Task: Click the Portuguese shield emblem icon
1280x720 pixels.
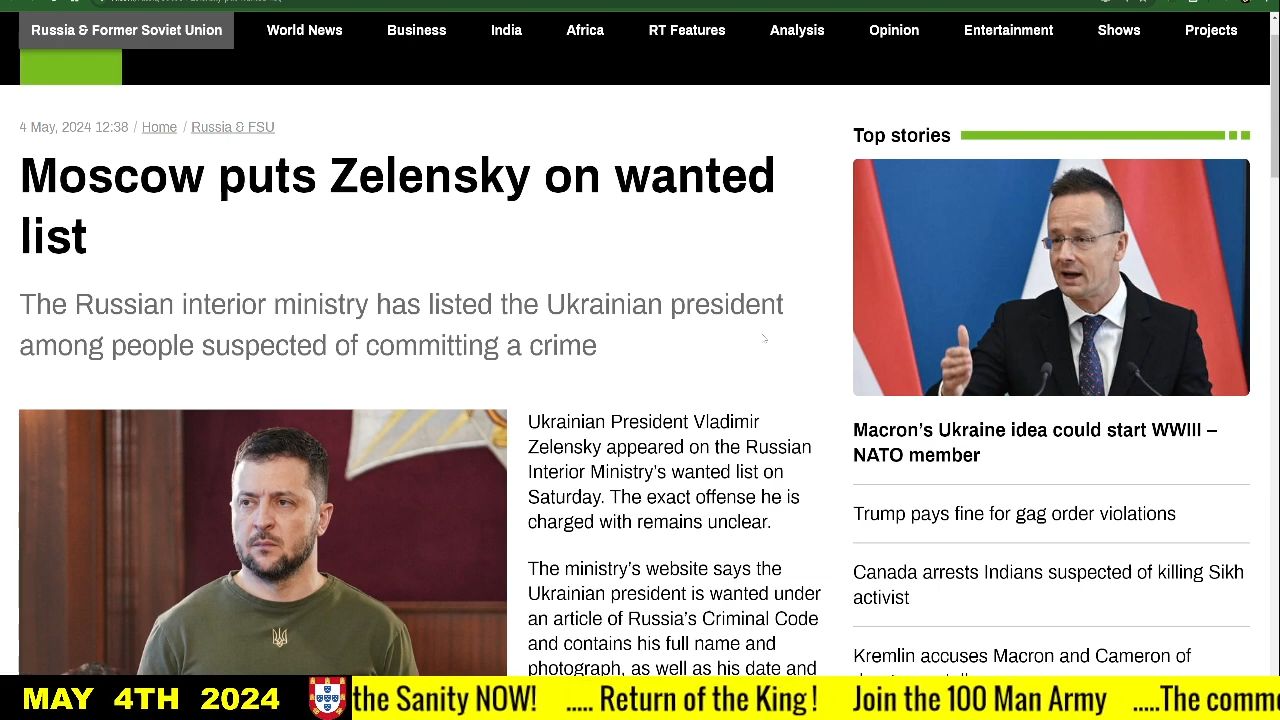Action: pyautogui.click(x=327, y=698)
